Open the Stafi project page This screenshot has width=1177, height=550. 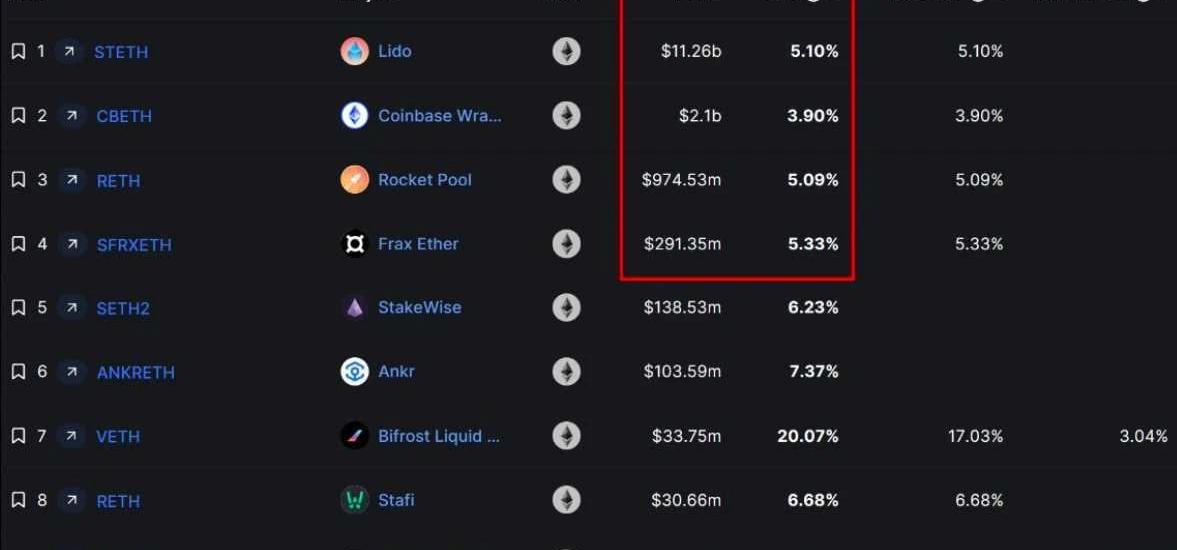[x=396, y=500]
